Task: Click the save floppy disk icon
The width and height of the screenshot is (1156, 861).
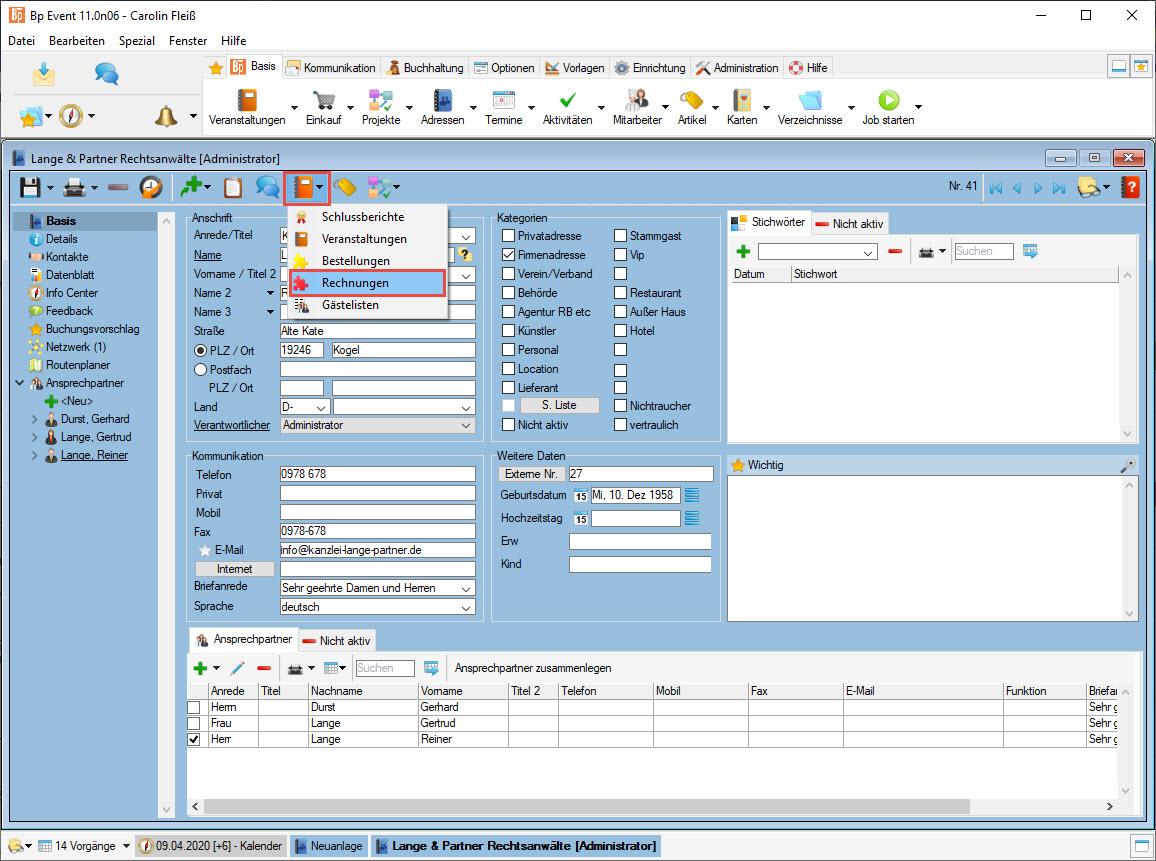Action: click(30, 187)
